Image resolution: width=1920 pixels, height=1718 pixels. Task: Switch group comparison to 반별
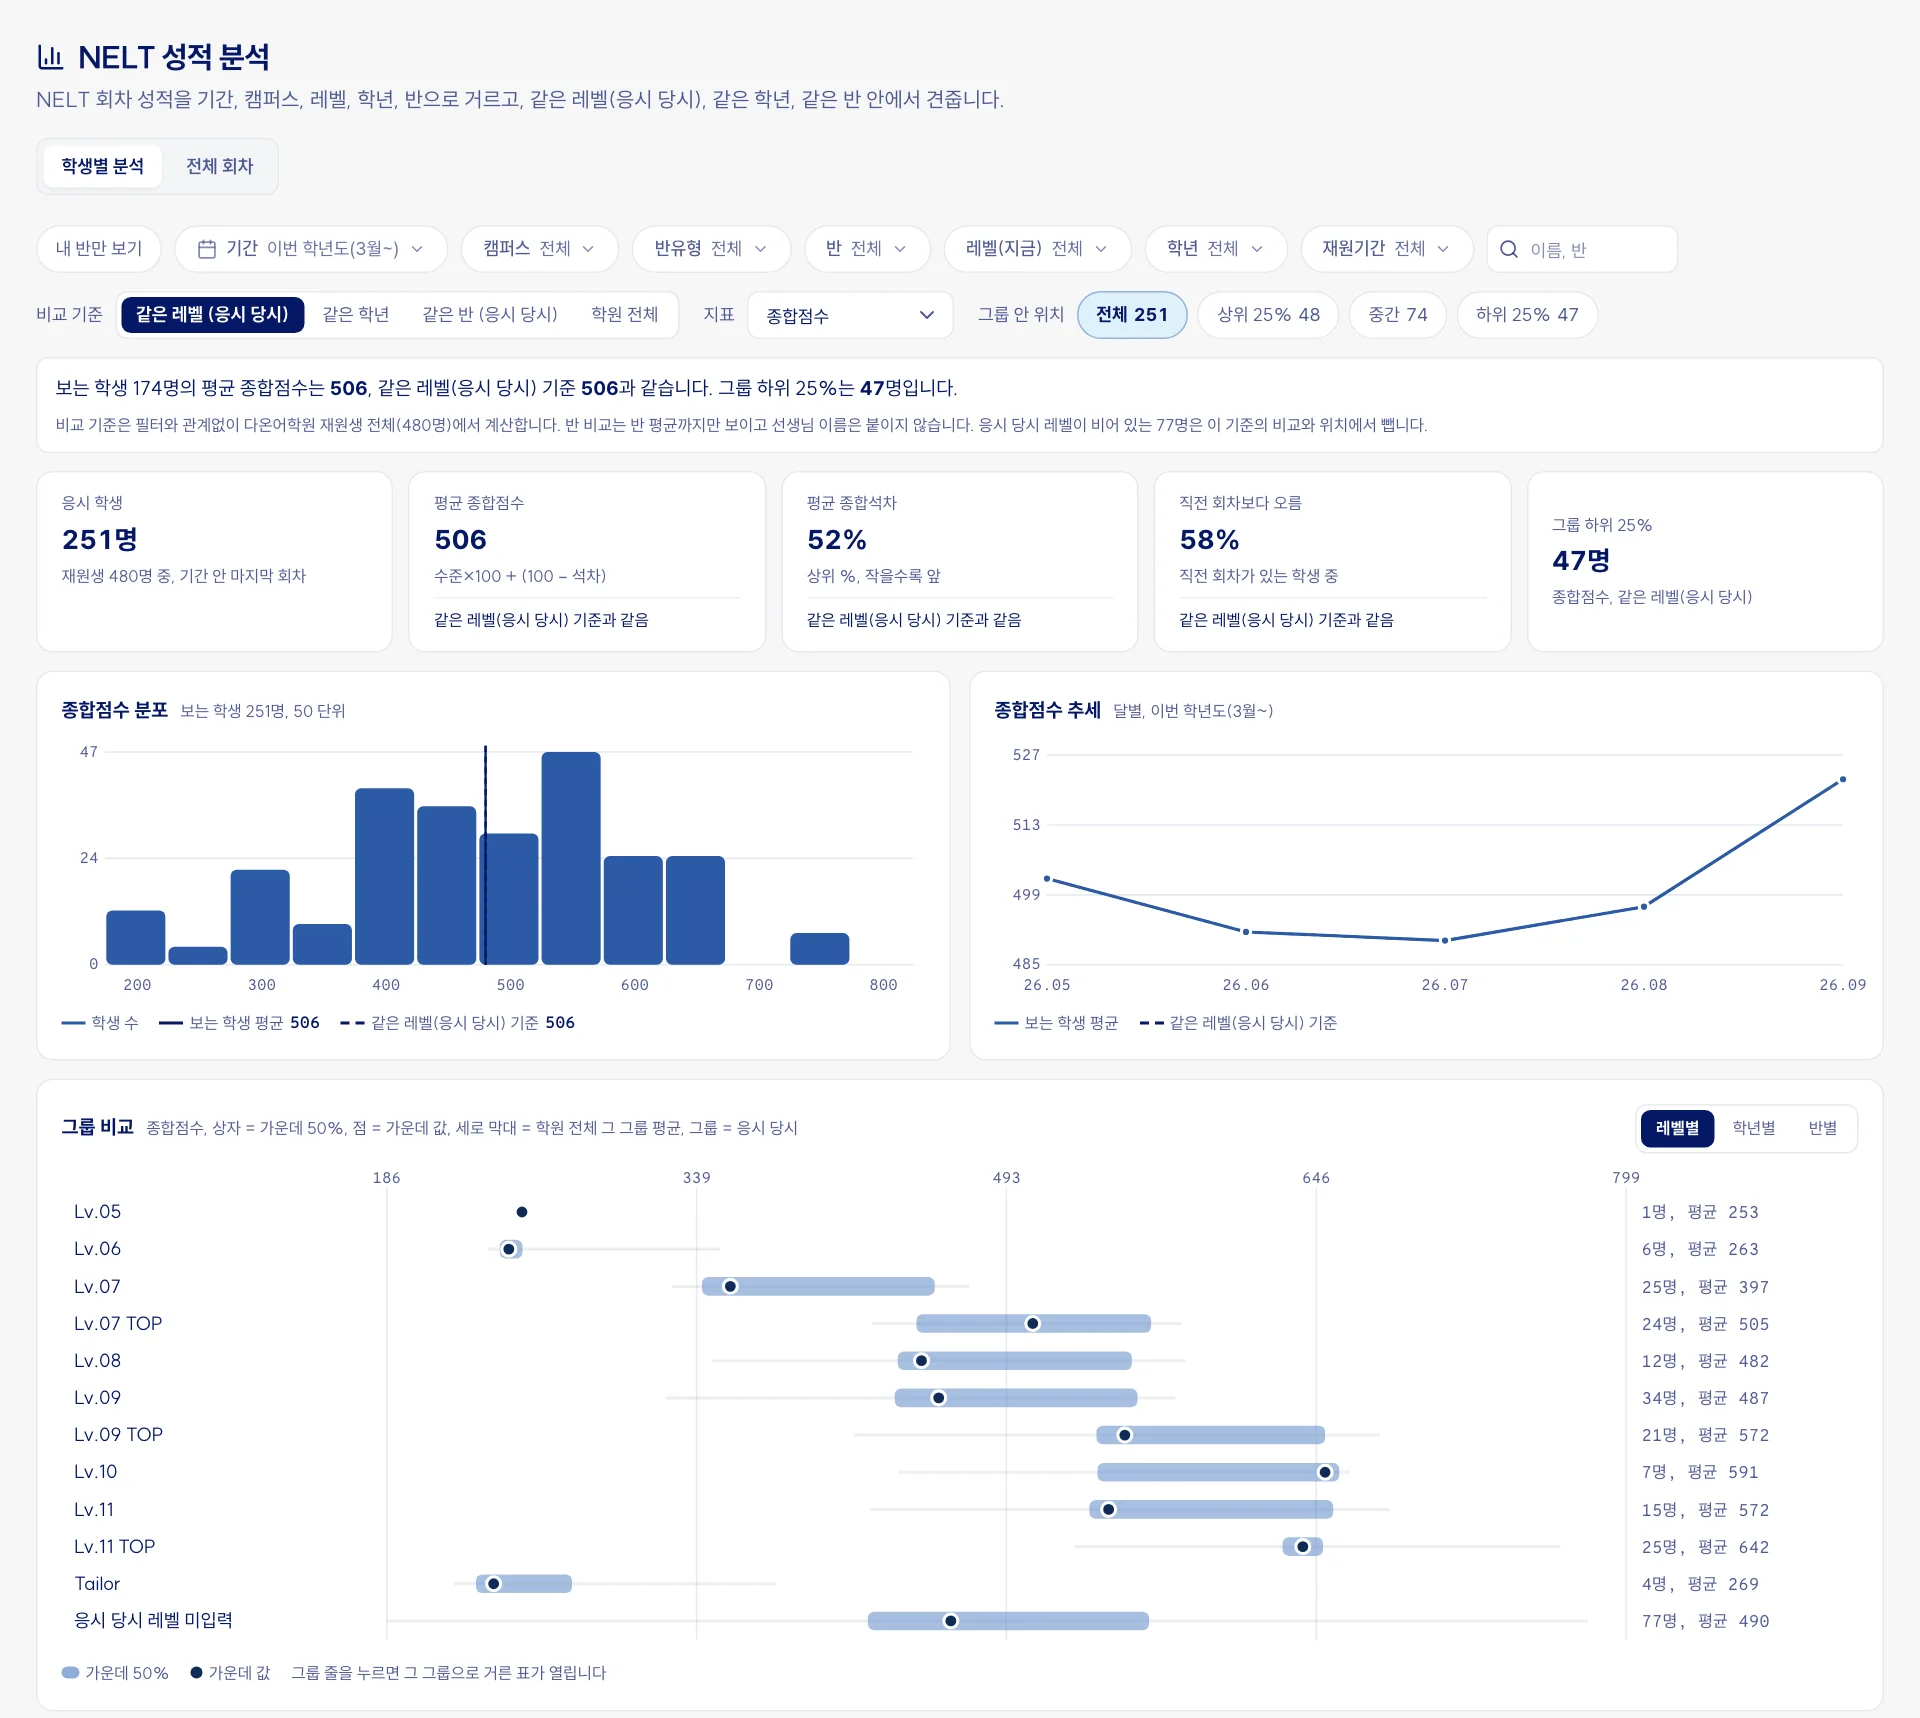(x=1823, y=1128)
